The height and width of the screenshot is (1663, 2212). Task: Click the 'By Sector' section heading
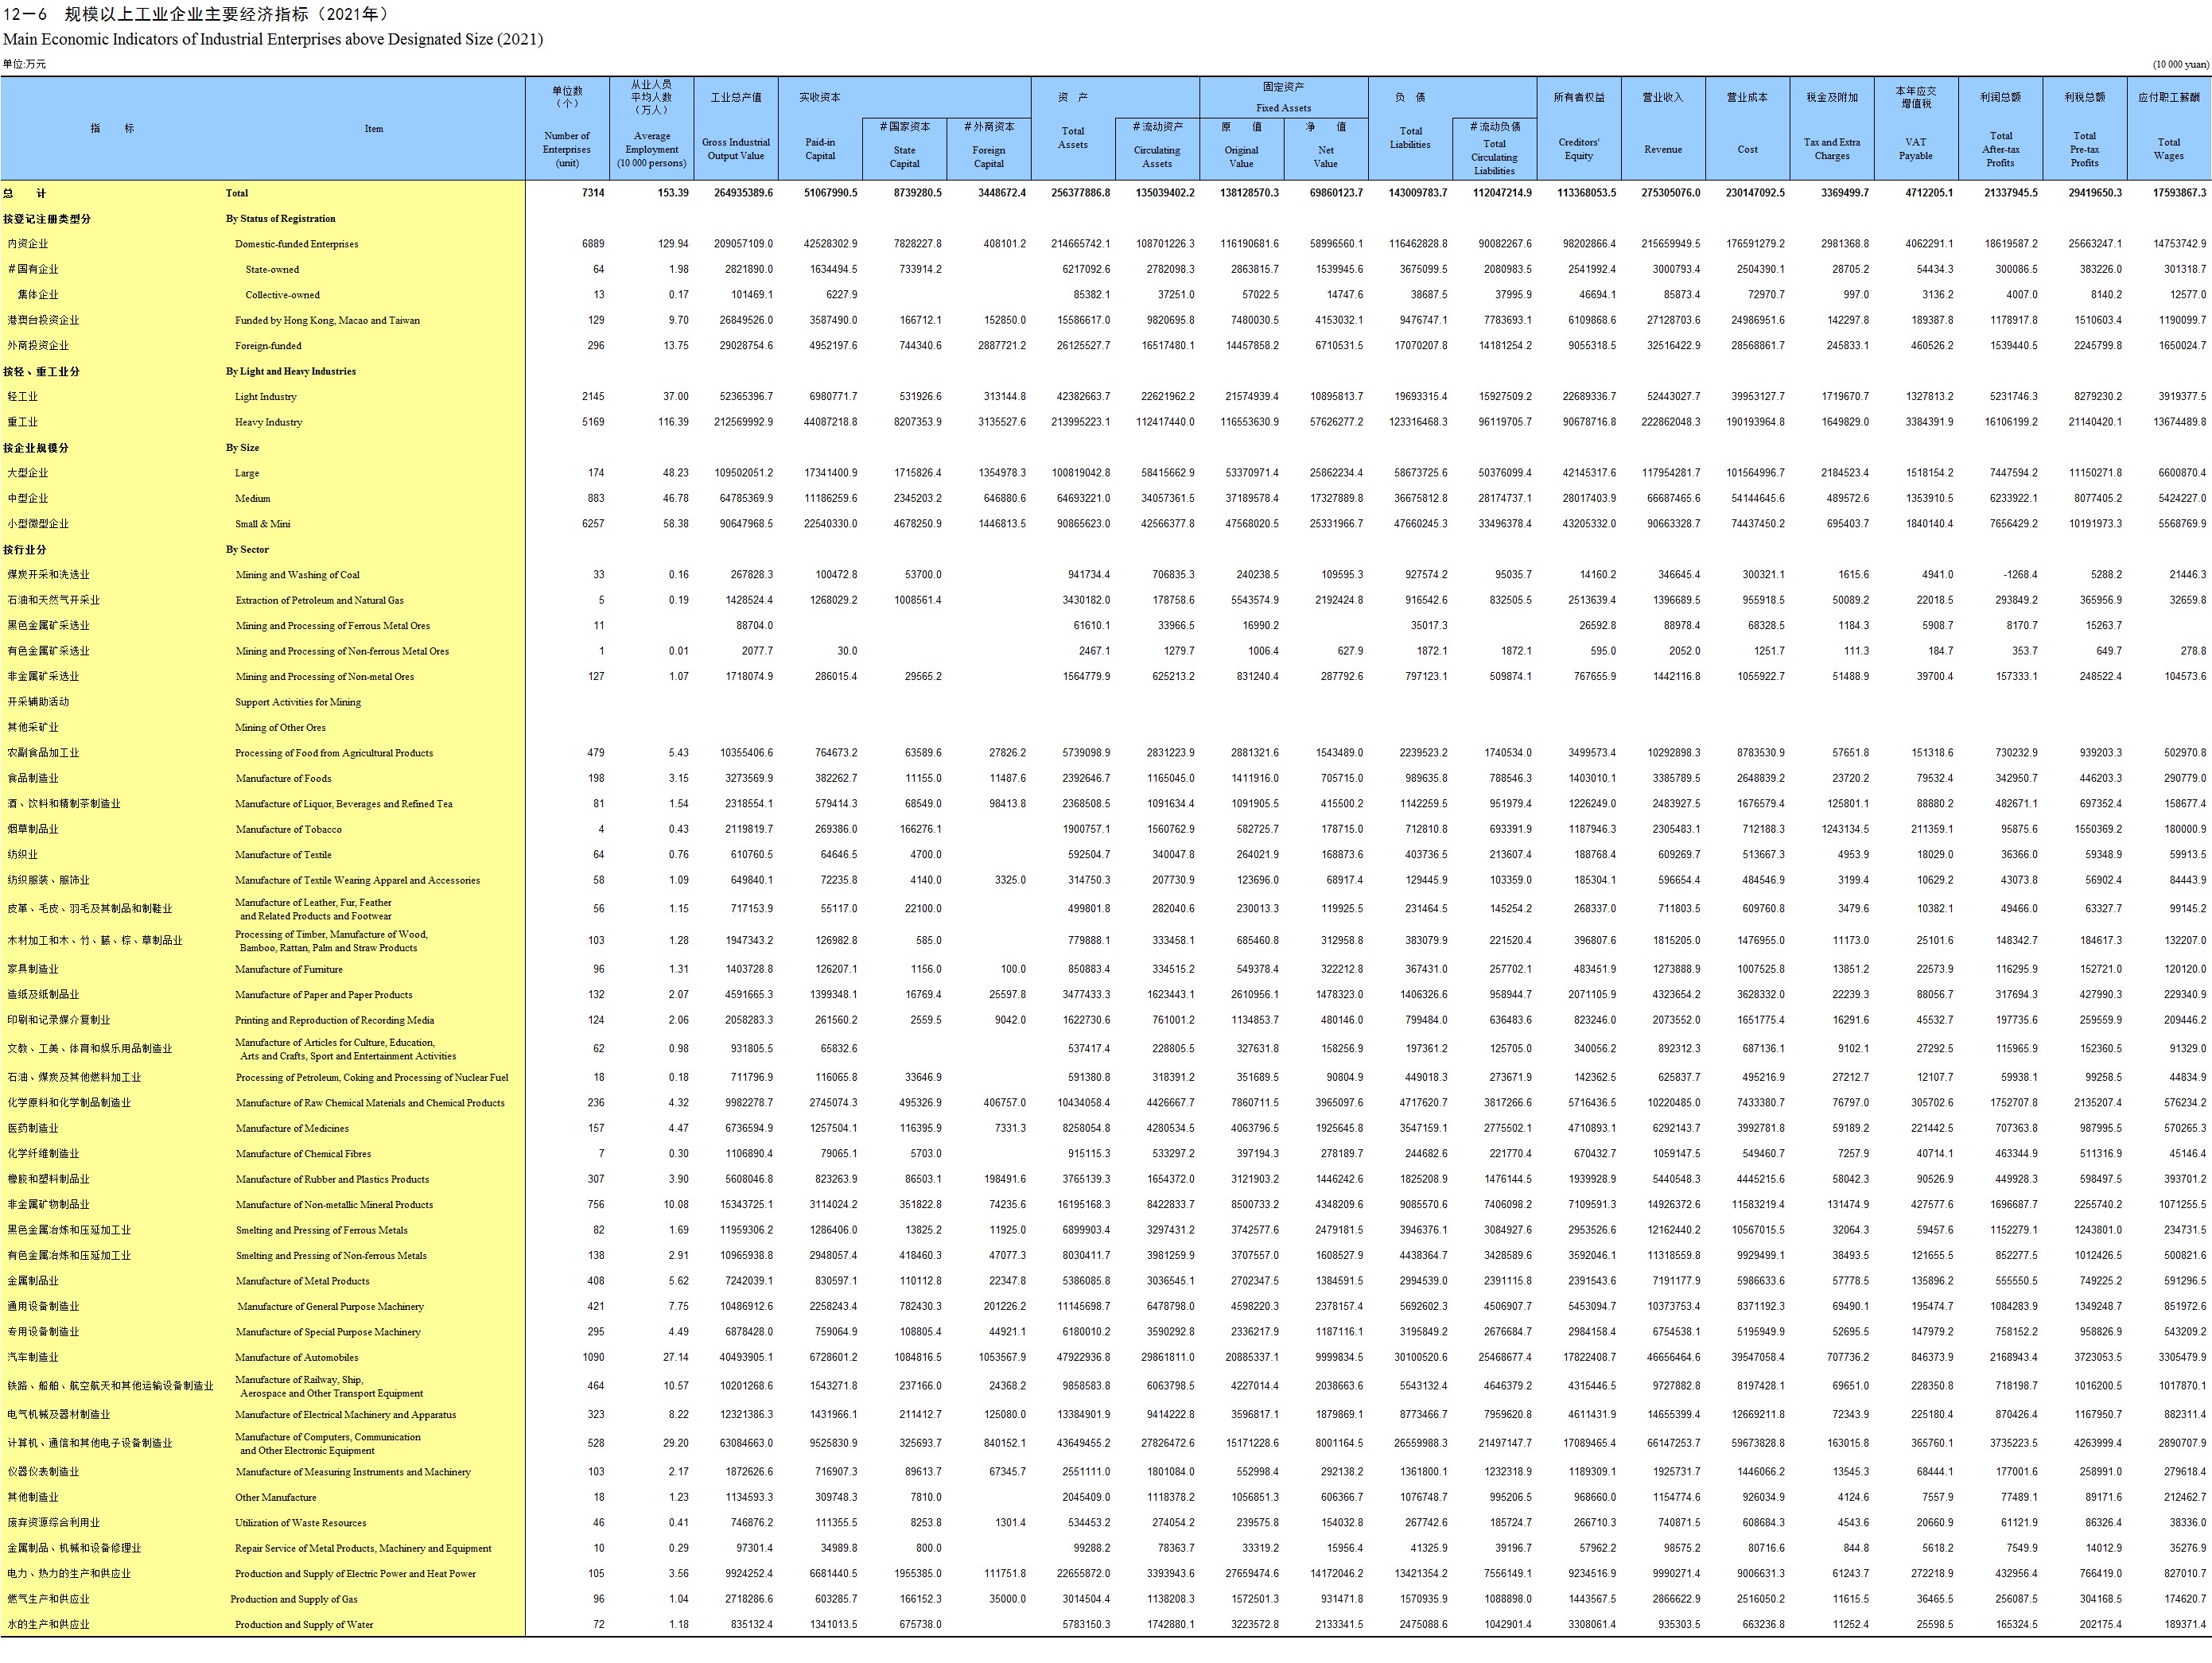point(247,549)
